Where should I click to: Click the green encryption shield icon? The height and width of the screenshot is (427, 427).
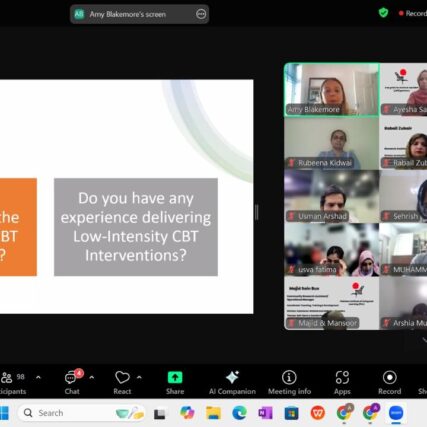pos(383,13)
